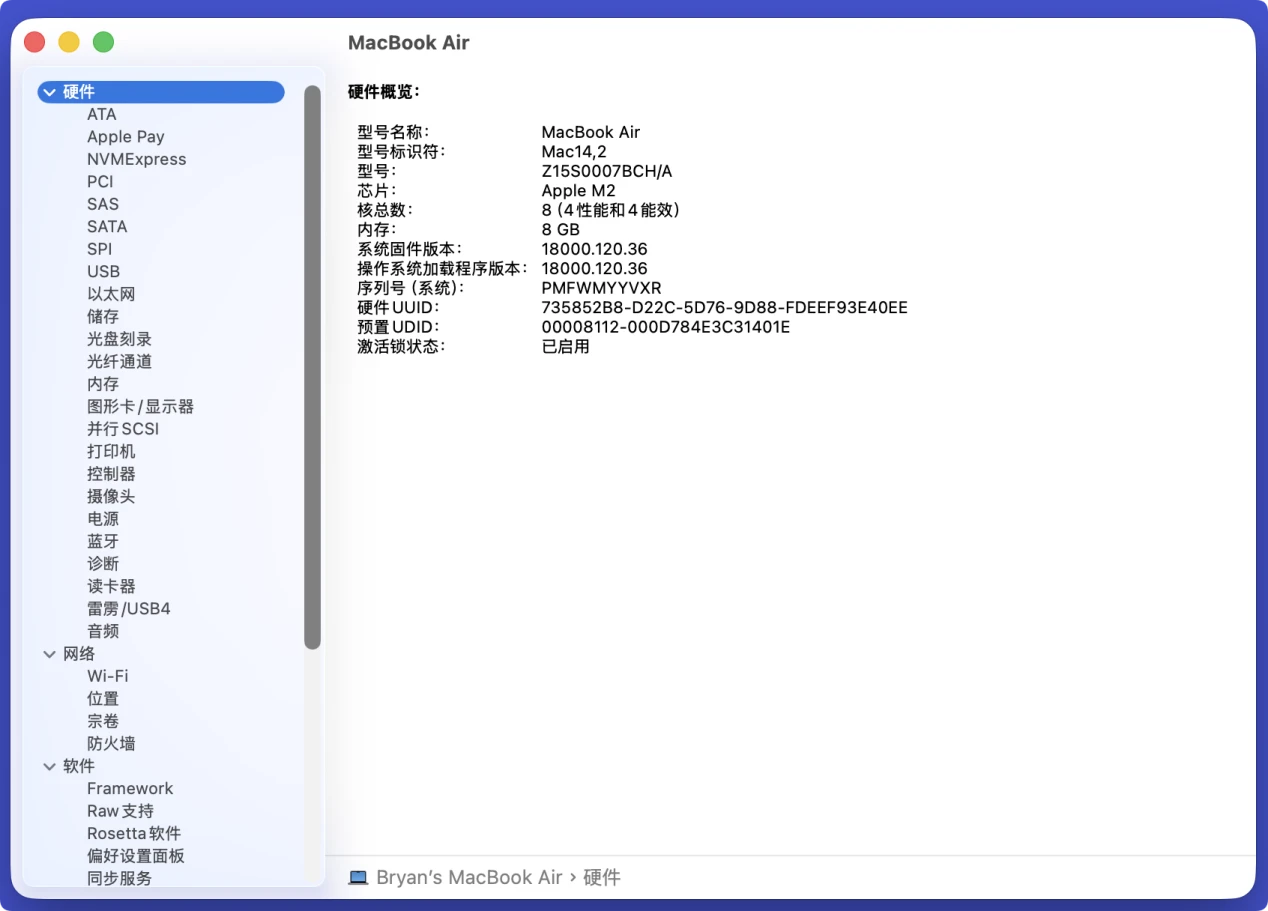The width and height of the screenshot is (1268, 911).
Task: Select 偏好设置面板 in the sidebar
Action: coord(136,856)
